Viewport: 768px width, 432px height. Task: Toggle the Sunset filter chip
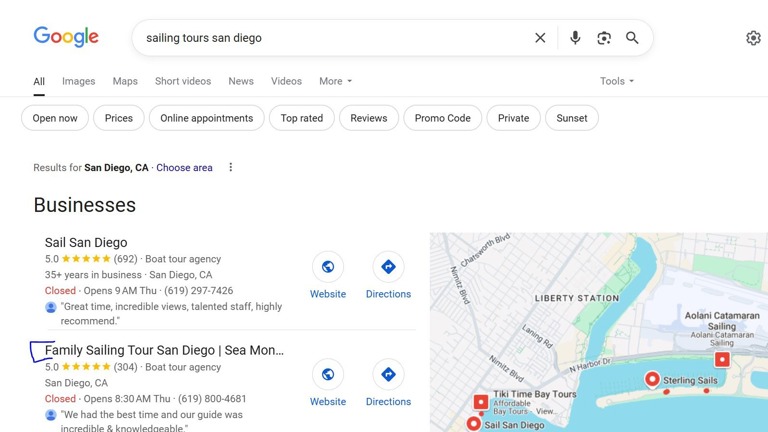tap(572, 118)
